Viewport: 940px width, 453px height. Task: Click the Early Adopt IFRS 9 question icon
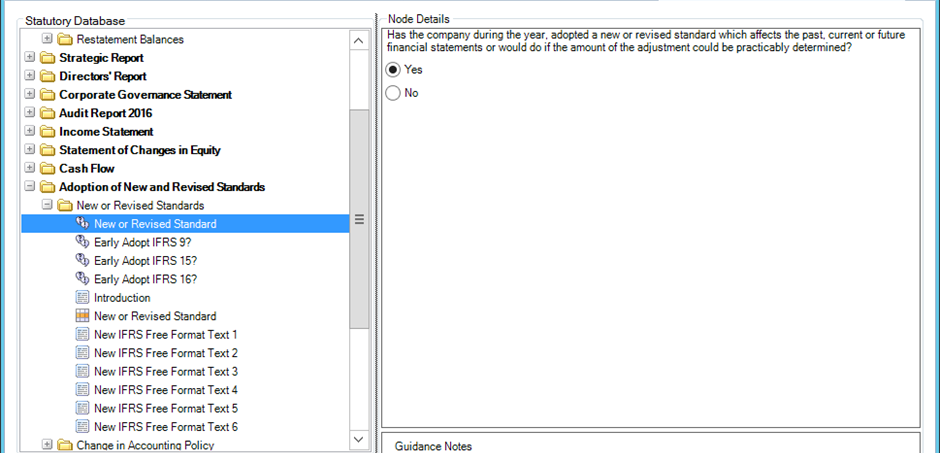pyautogui.click(x=82, y=242)
